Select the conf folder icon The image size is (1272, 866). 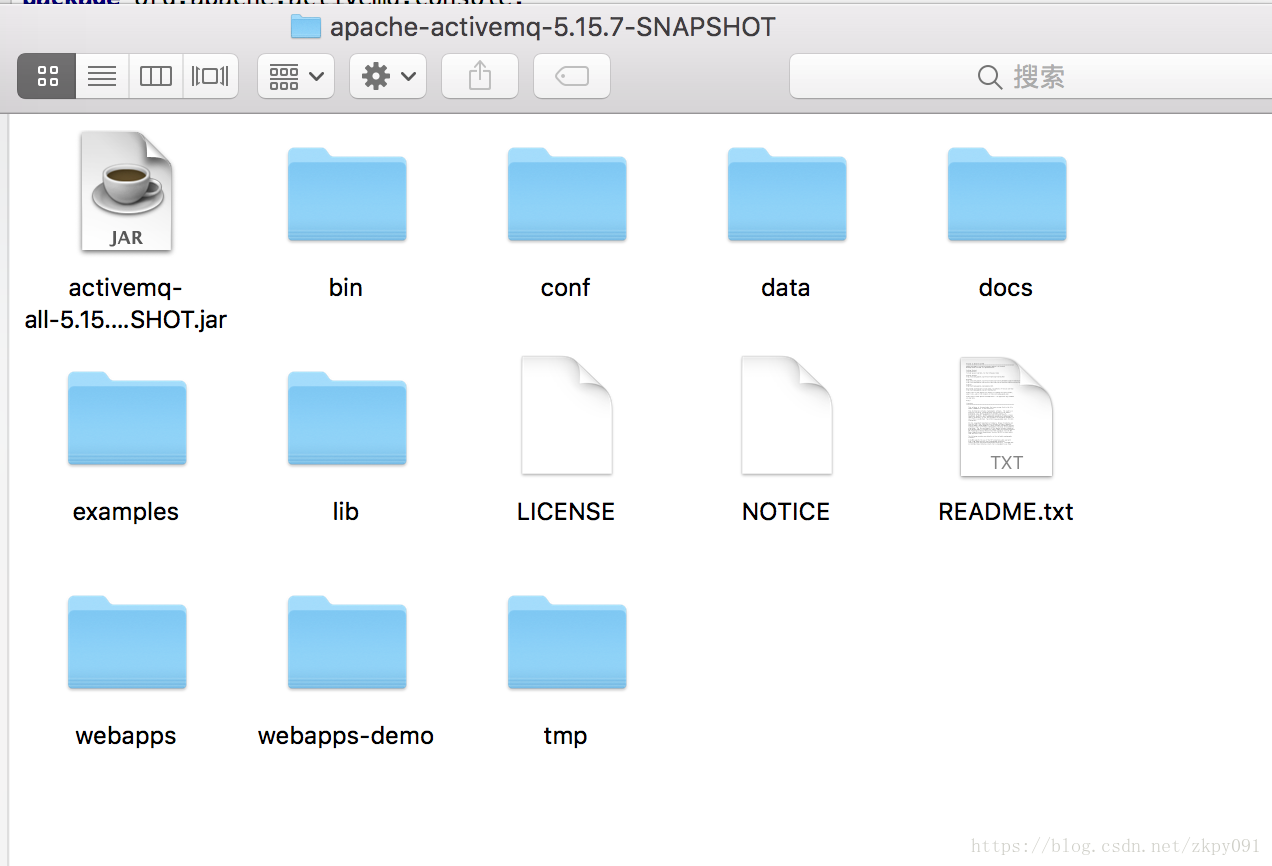click(566, 194)
